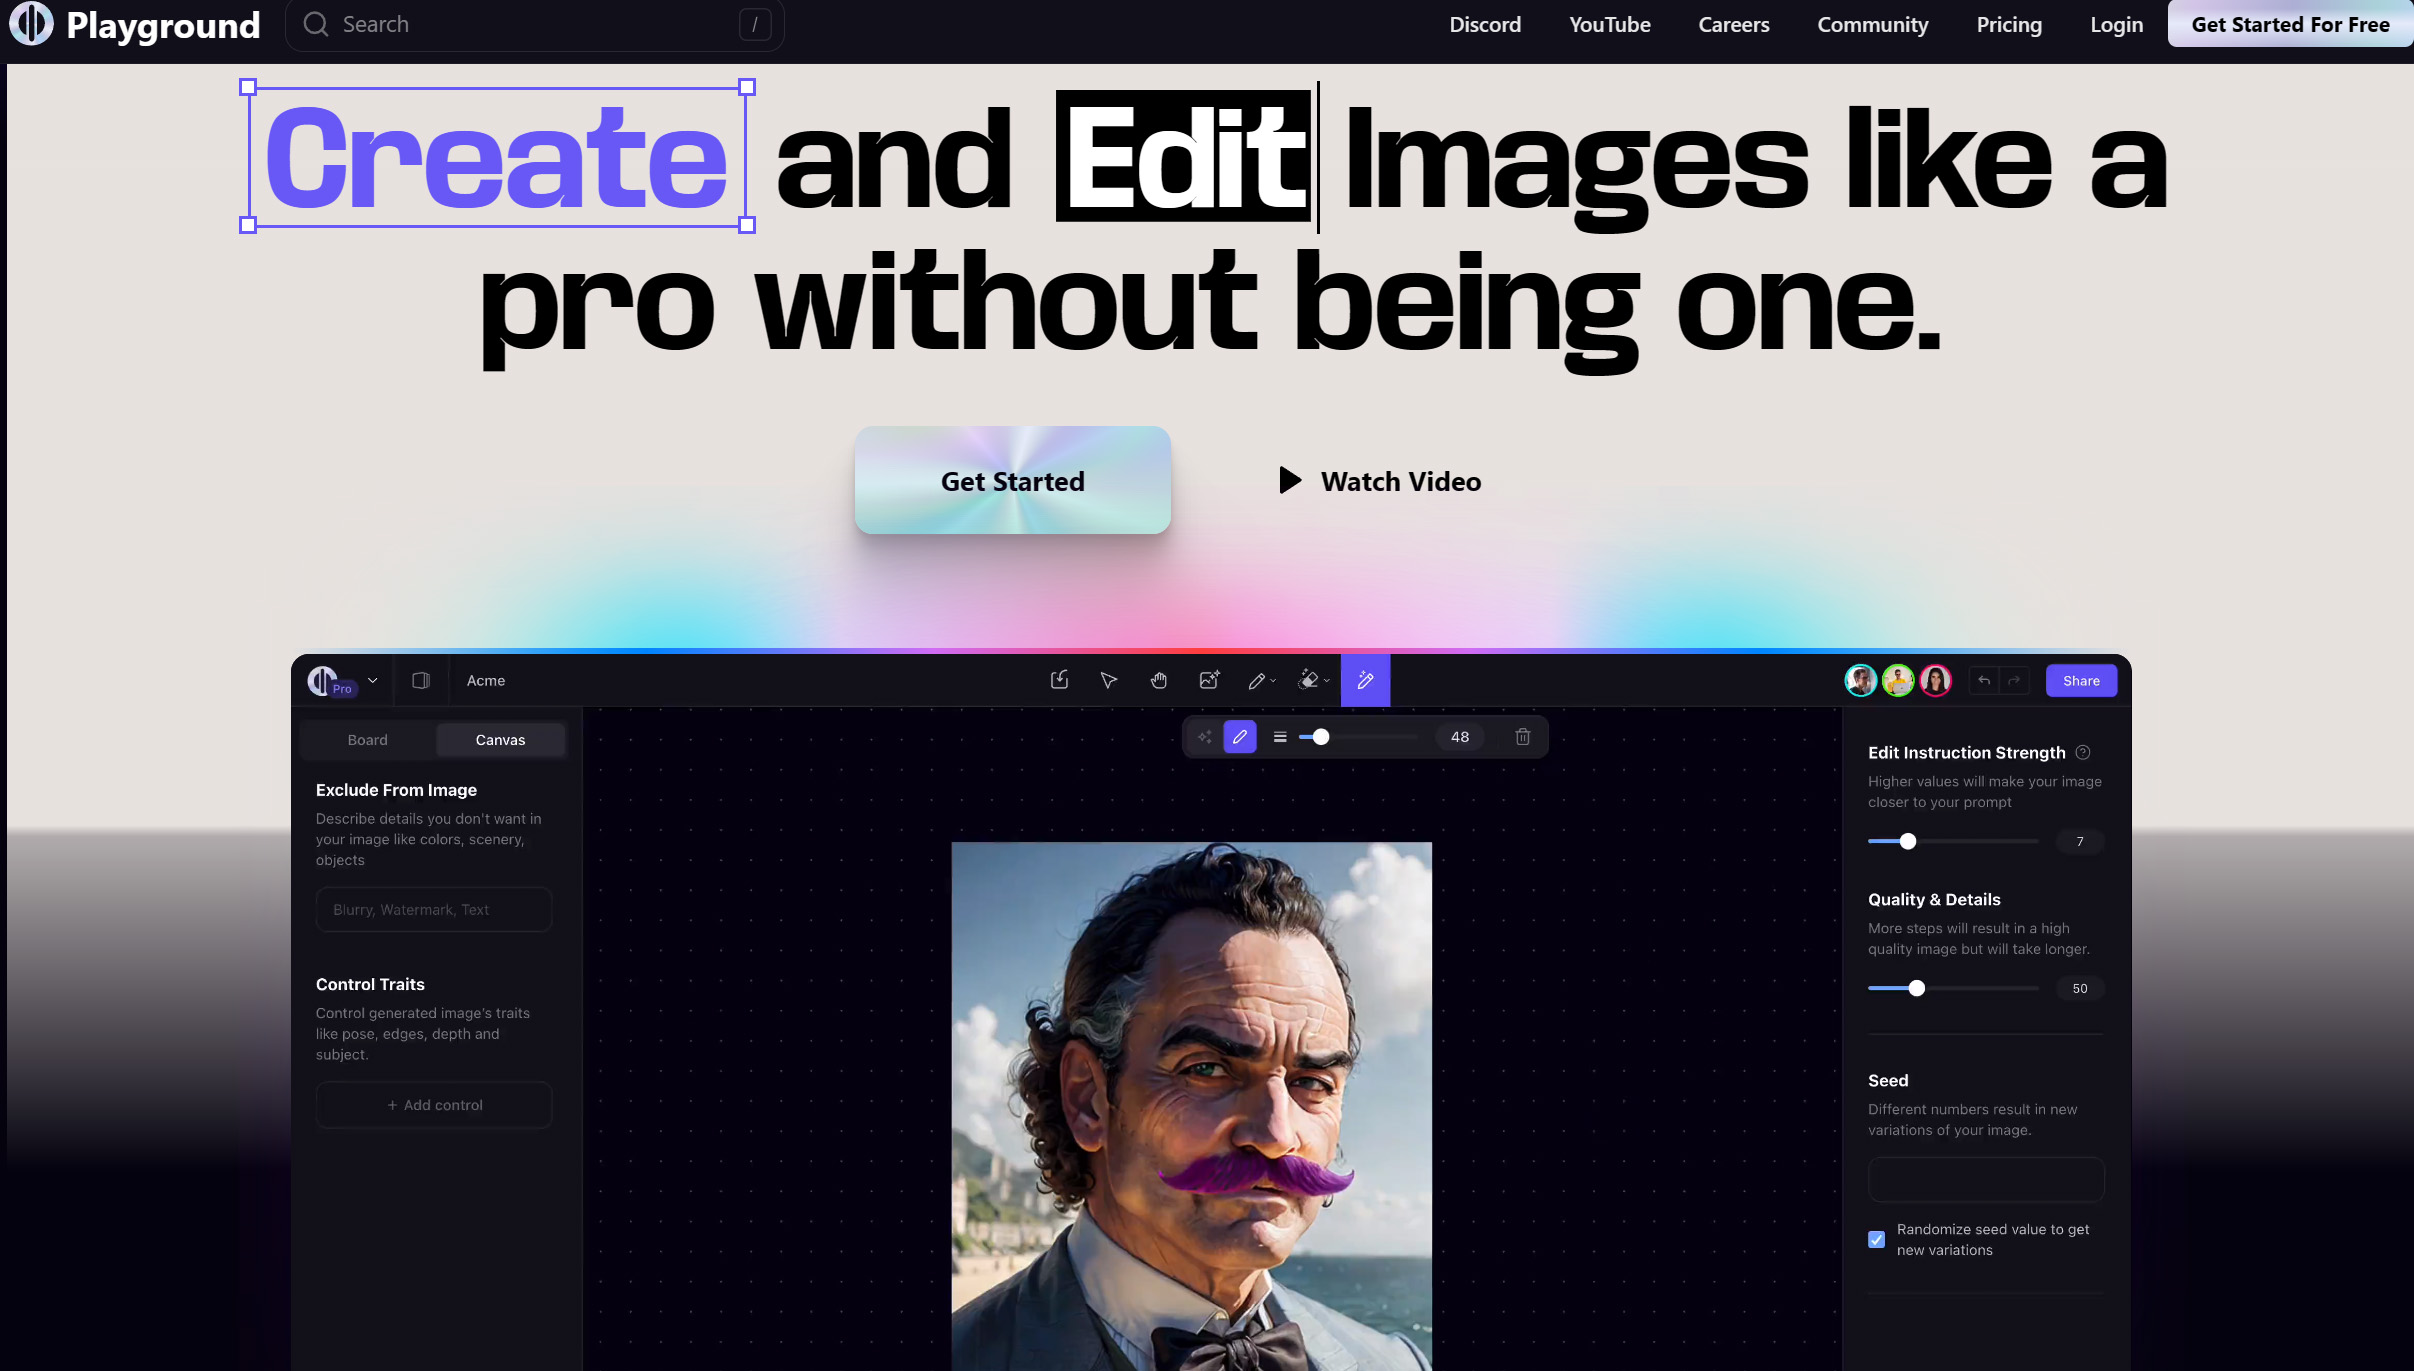Open the pencil tool dropdown arrow
2414x1371 pixels.
[x=1273, y=681]
